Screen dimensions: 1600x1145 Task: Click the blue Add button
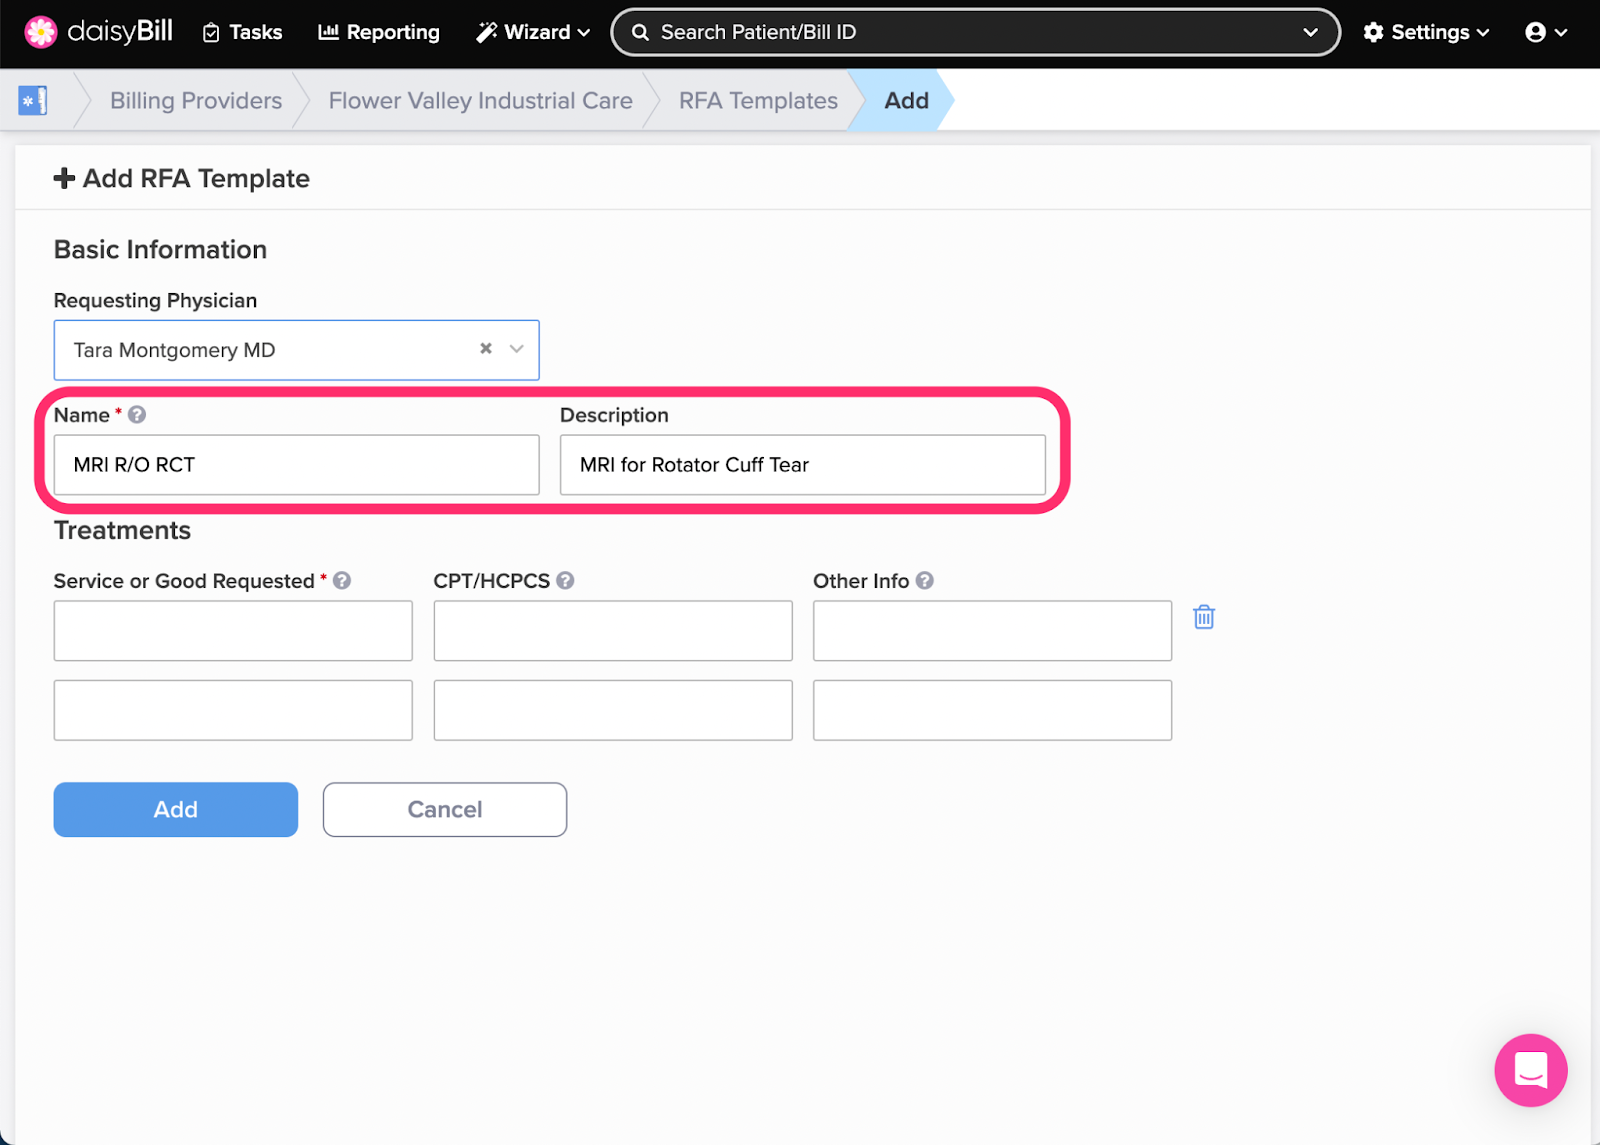pos(176,809)
